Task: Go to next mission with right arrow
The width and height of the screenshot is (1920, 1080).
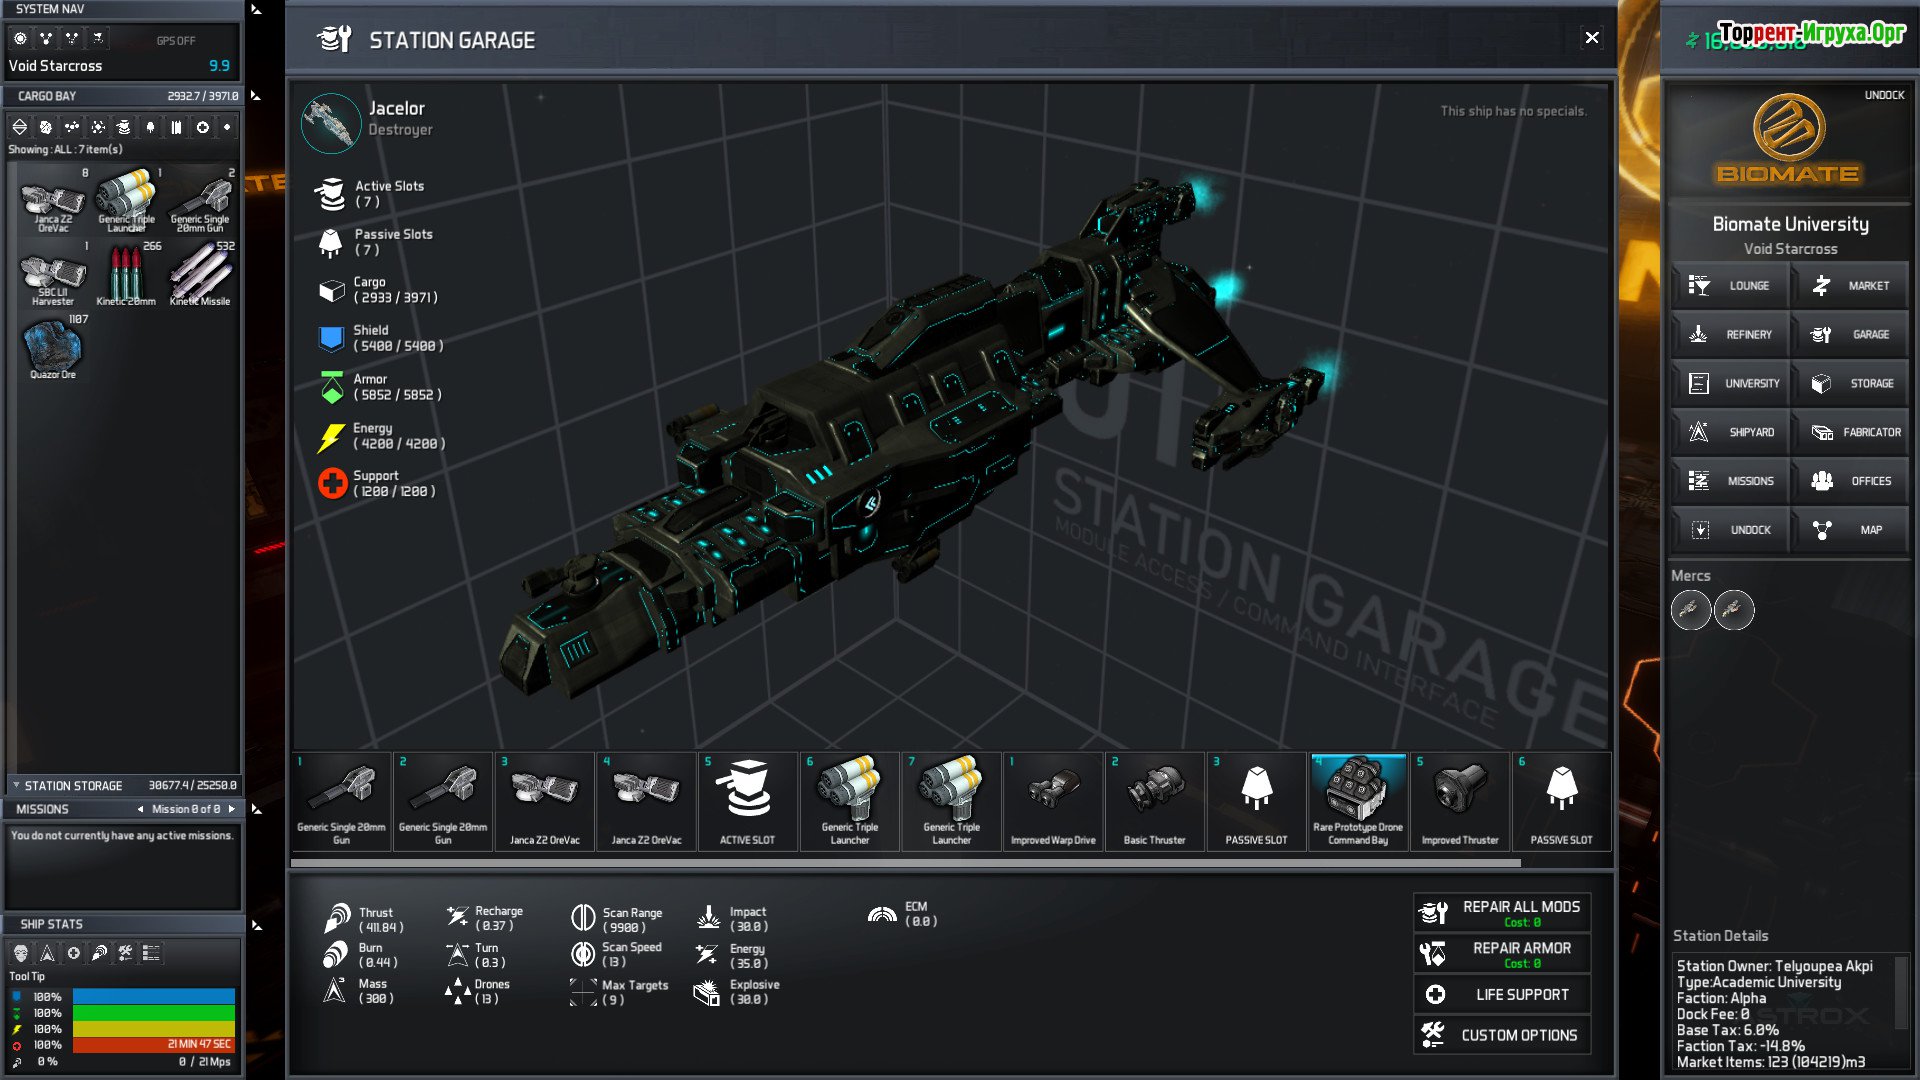Action: coord(232,809)
